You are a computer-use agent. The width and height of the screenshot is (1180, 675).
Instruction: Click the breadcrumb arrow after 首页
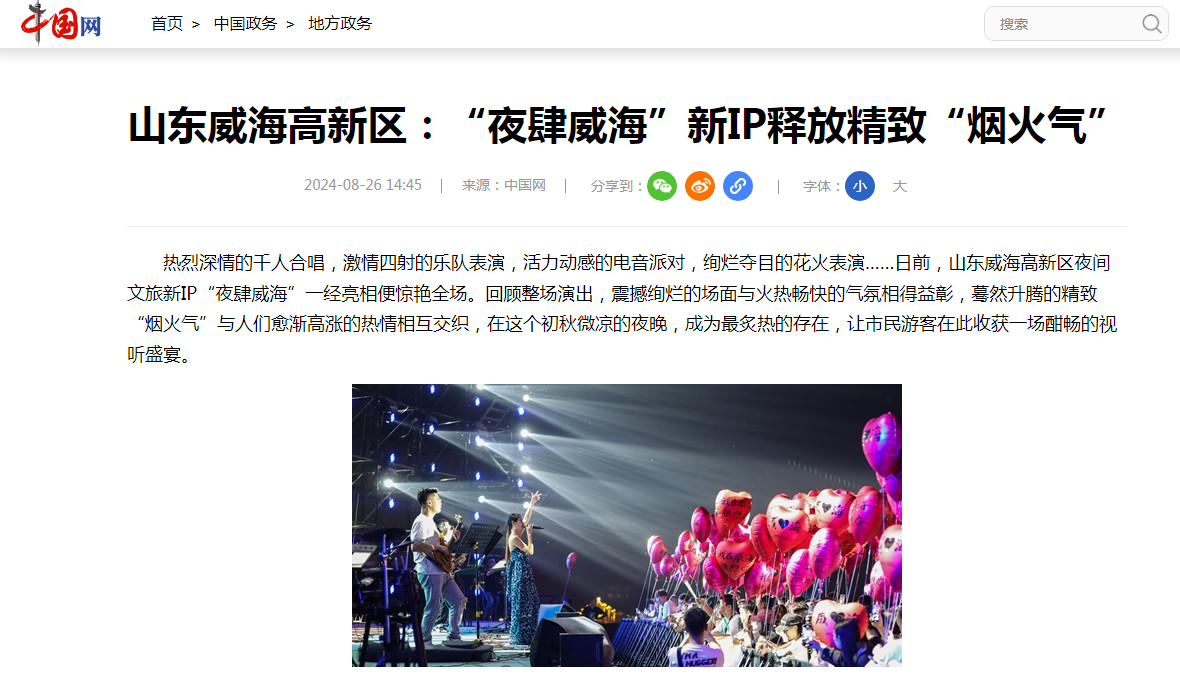[196, 25]
